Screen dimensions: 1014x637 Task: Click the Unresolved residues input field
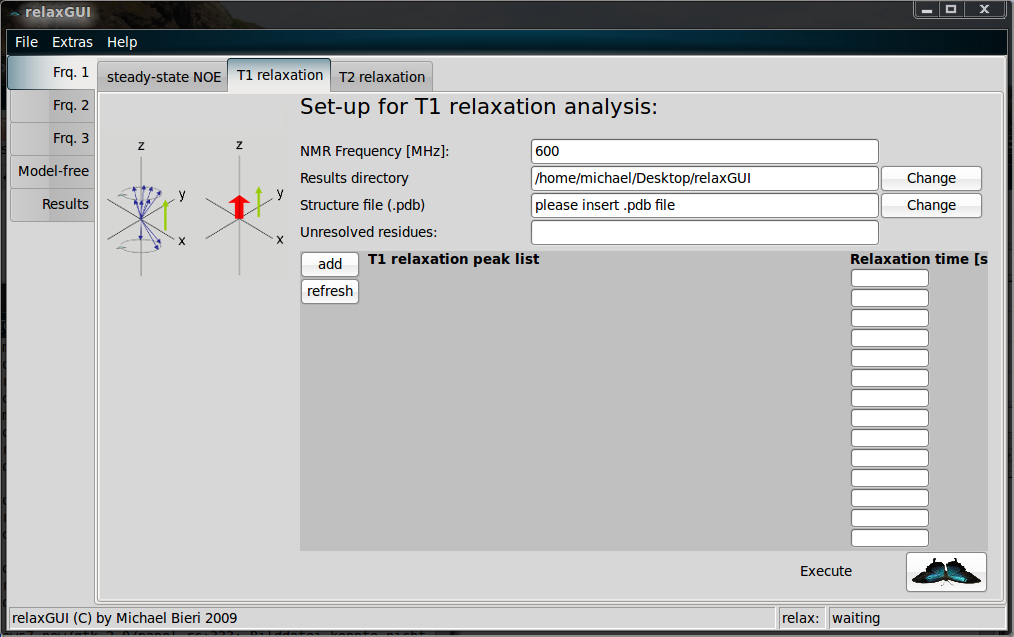point(704,232)
